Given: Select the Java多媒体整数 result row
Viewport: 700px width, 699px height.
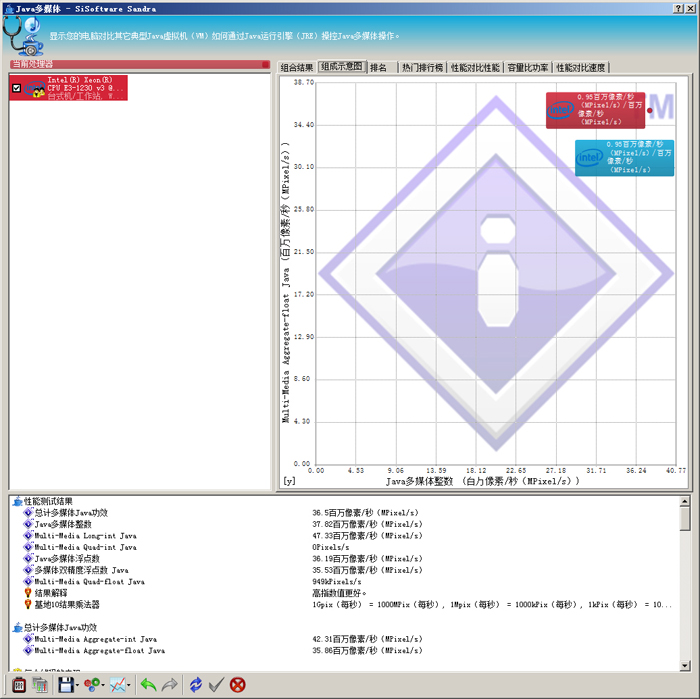Looking at the screenshot, I should (63, 524).
